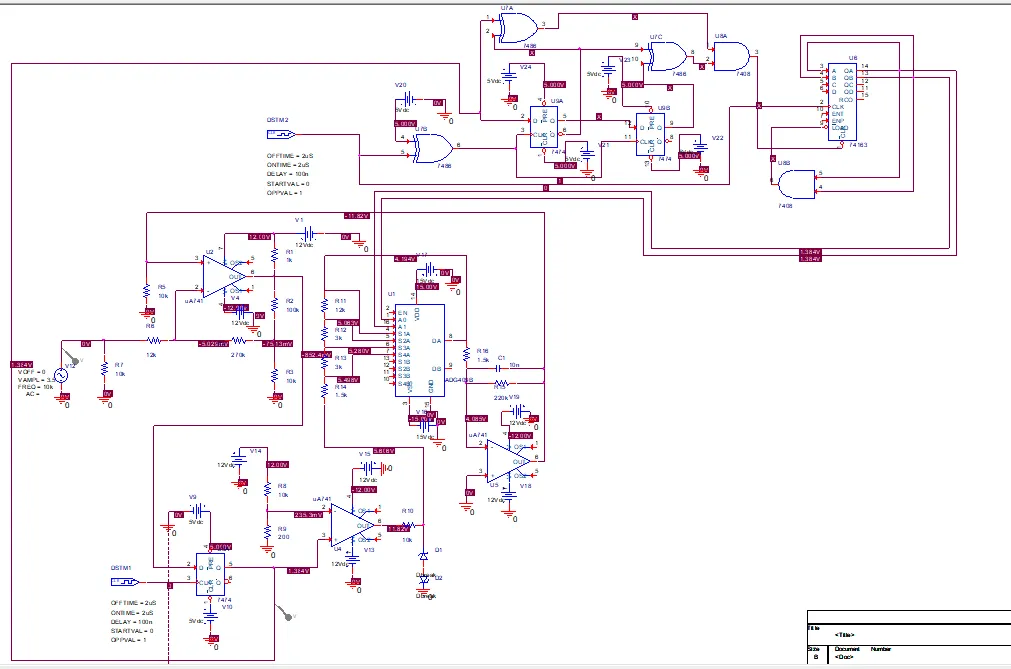Select the 10n capacitor C1
Viewport: 1011px width, 669px height.
[x=497, y=368]
